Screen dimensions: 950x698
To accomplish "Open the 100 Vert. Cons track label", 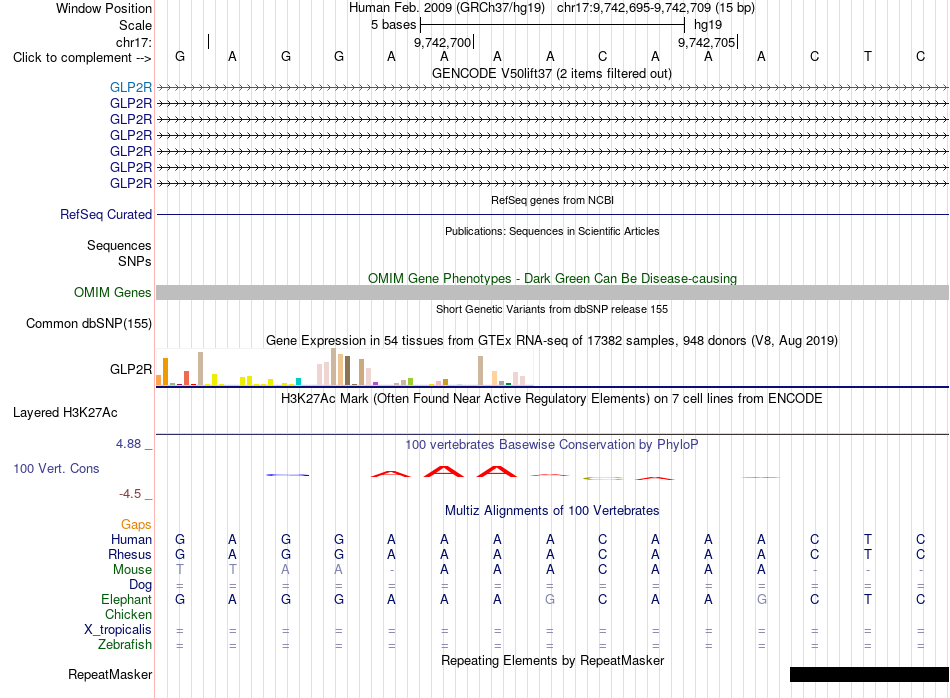I will [x=56, y=468].
